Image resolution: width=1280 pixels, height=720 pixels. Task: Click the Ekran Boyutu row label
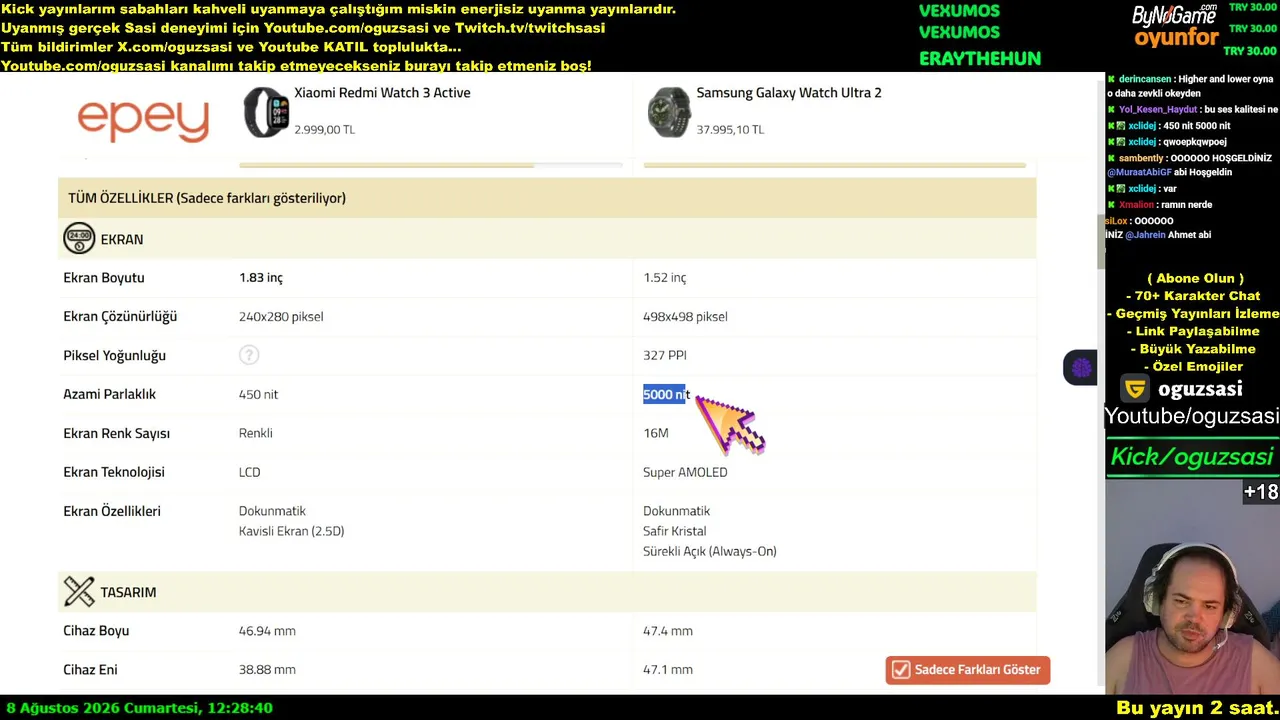(104, 278)
